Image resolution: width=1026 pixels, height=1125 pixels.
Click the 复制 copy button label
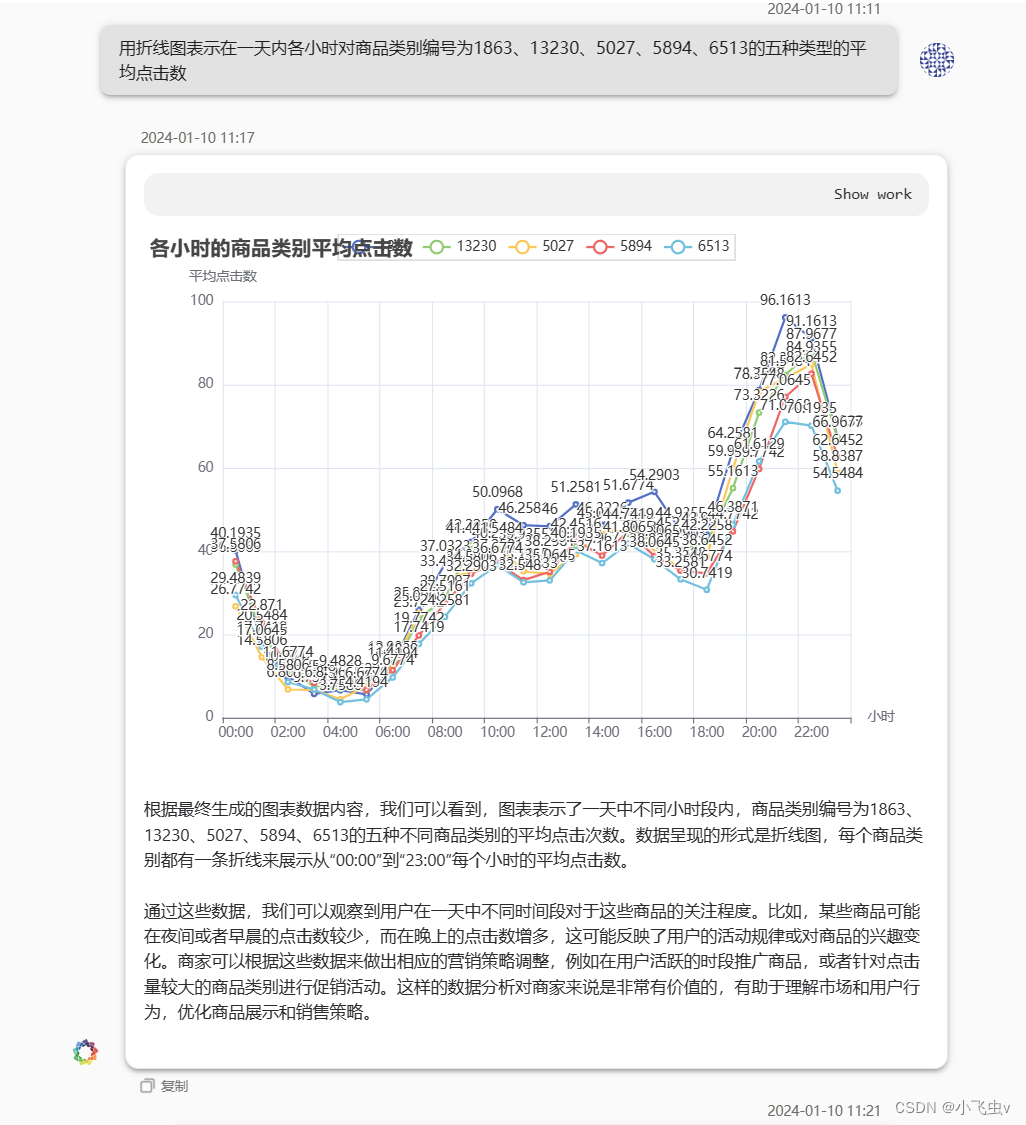point(174,1086)
